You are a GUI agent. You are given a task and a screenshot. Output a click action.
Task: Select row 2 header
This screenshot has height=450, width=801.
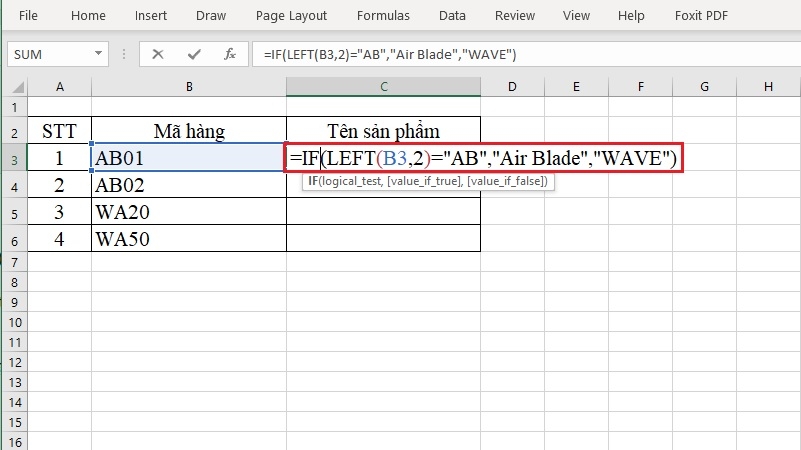pyautogui.click(x=15, y=132)
